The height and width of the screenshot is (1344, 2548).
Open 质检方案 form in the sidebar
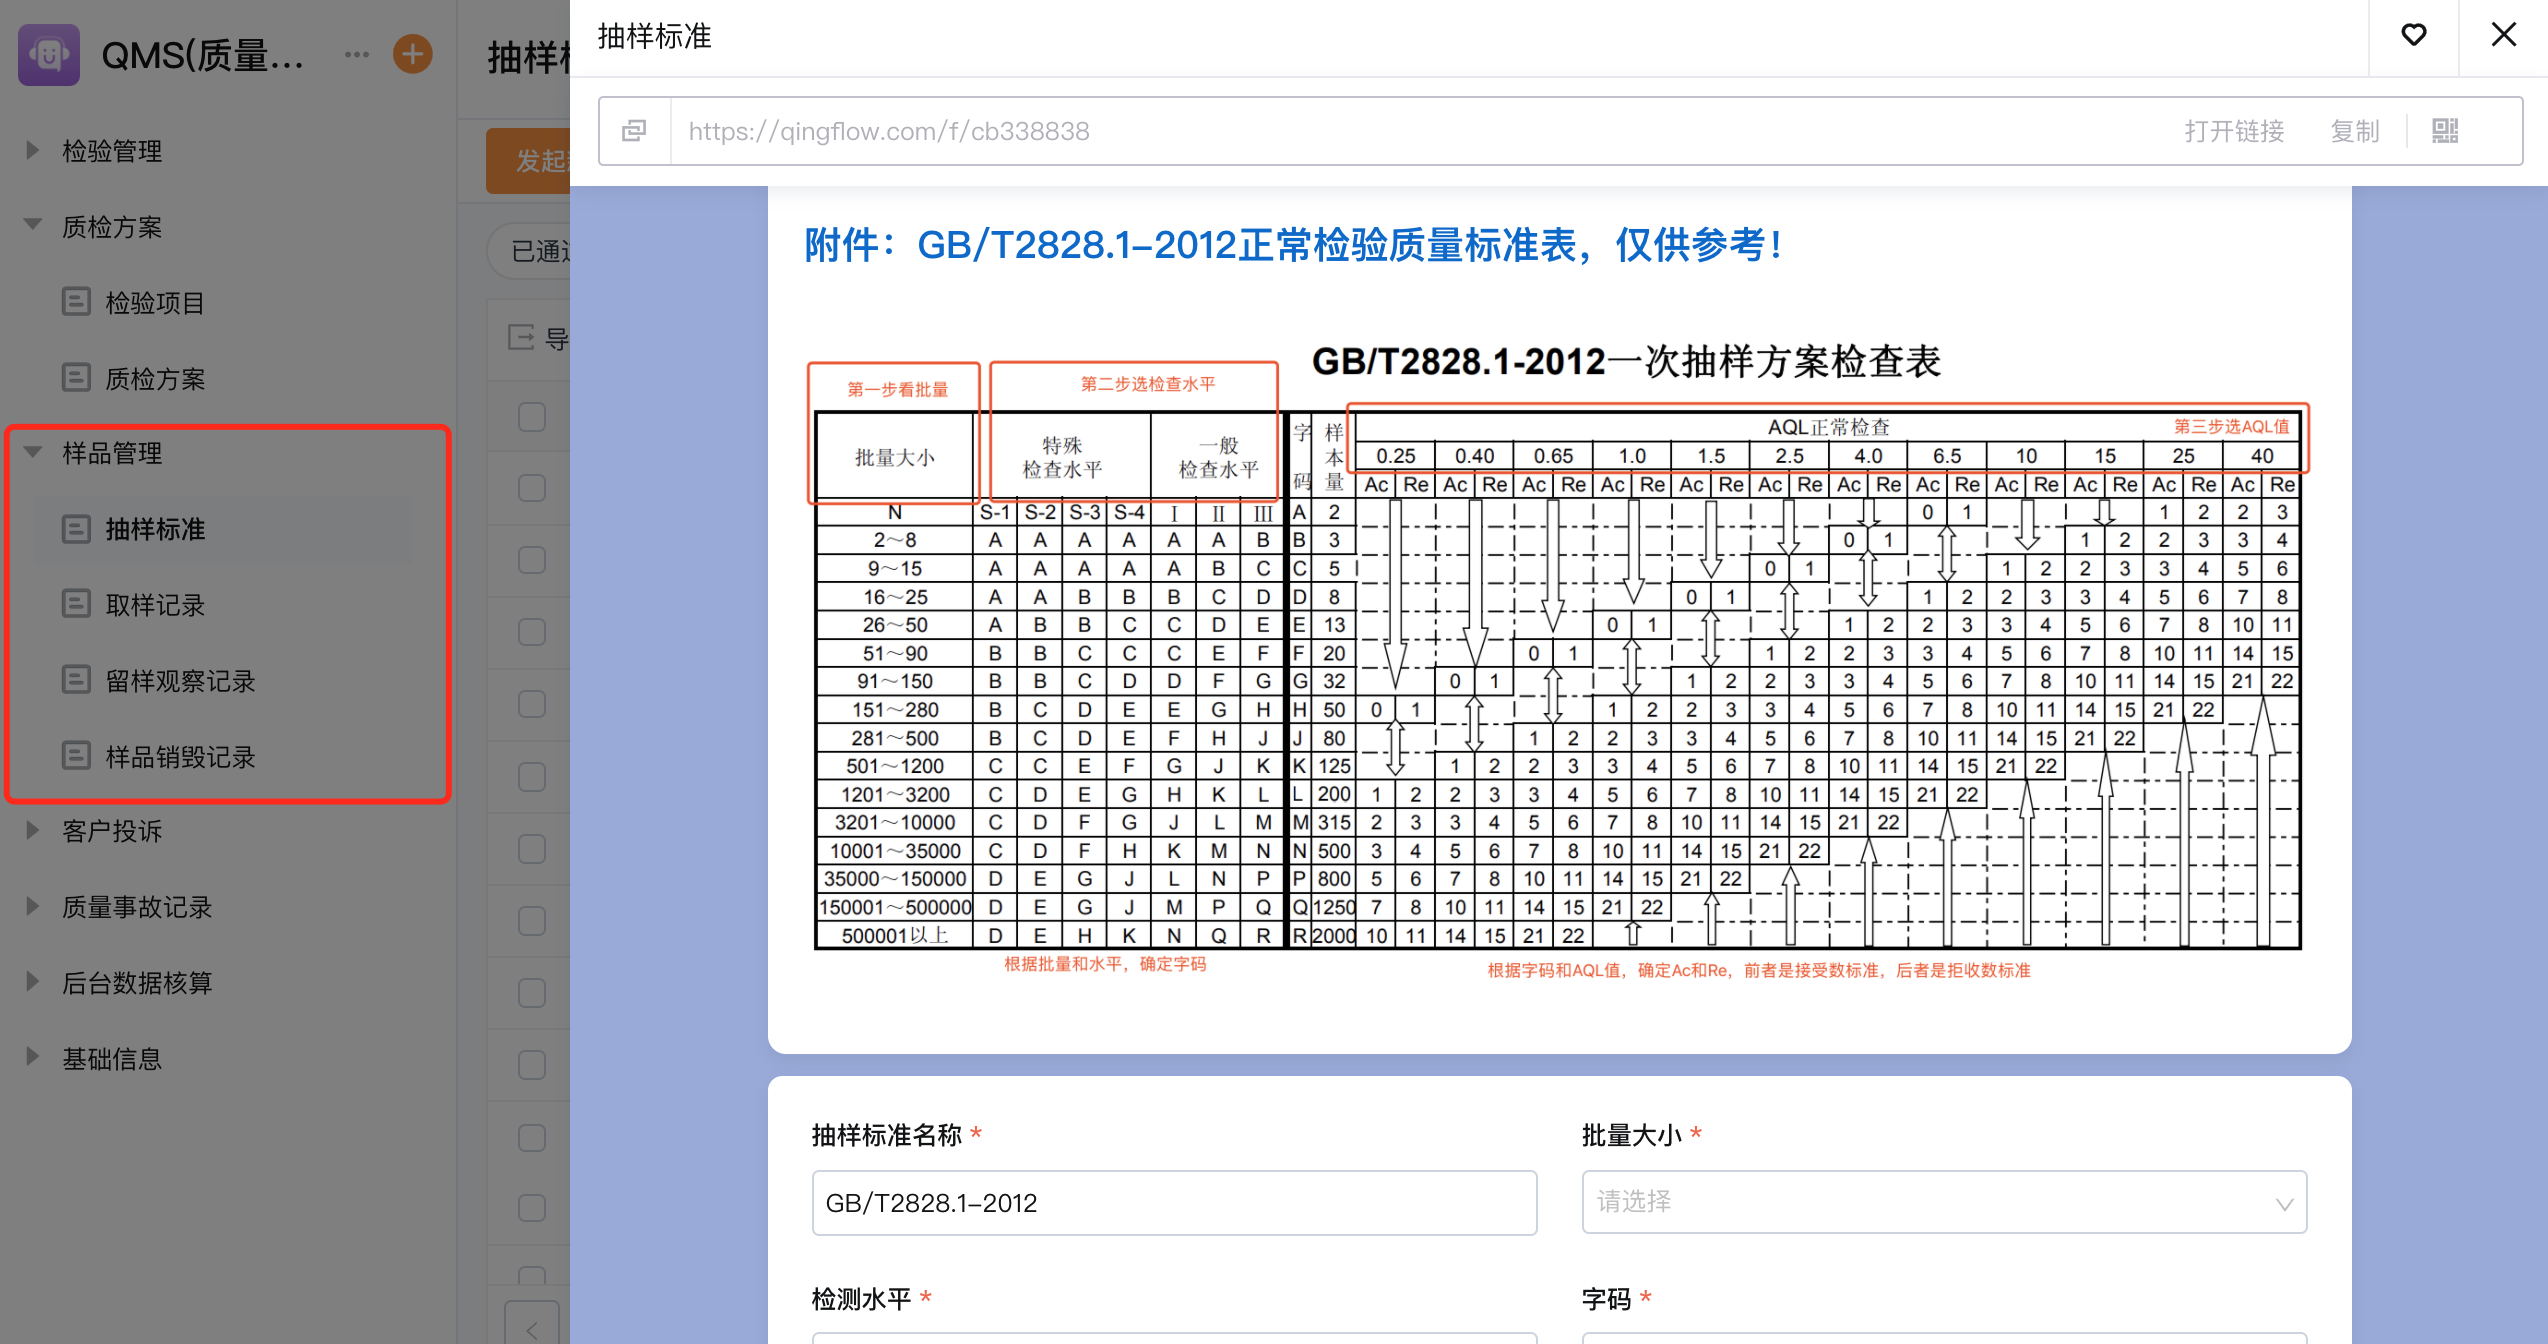[155, 379]
